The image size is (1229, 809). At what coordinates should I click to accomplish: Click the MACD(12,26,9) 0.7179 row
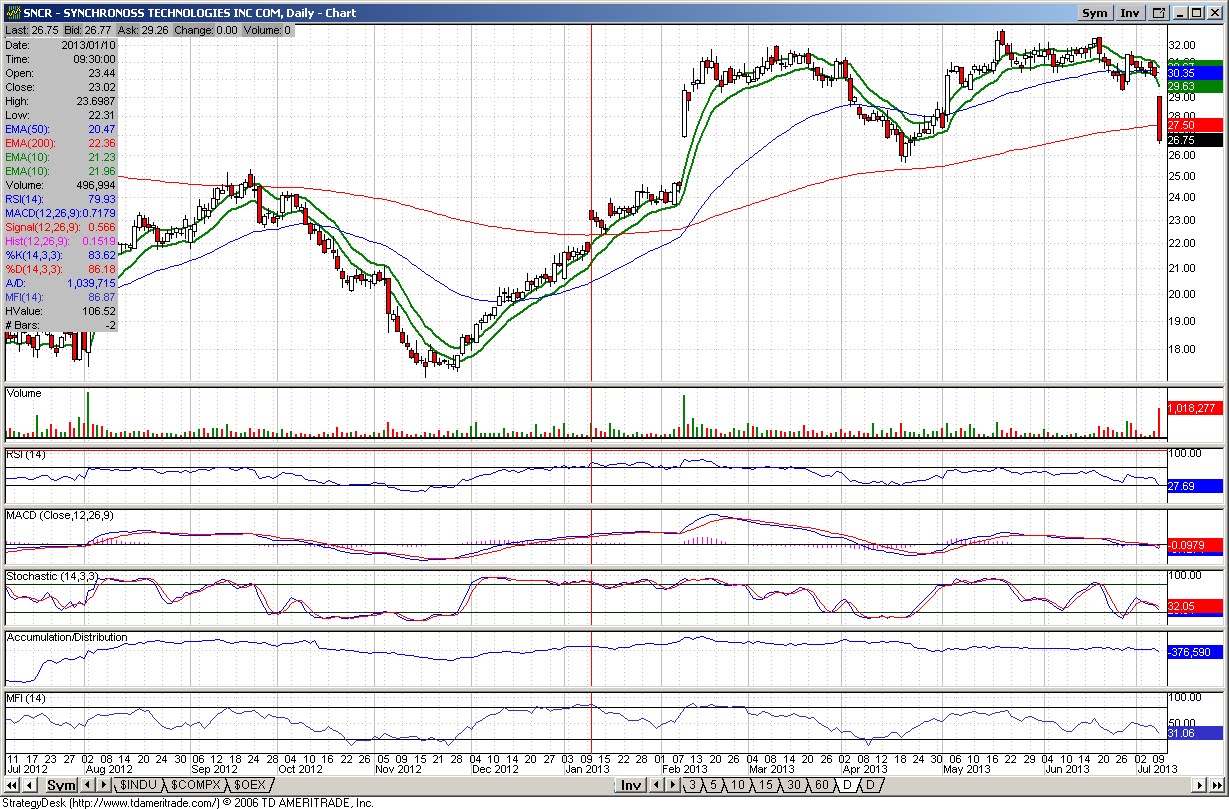pos(61,213)
